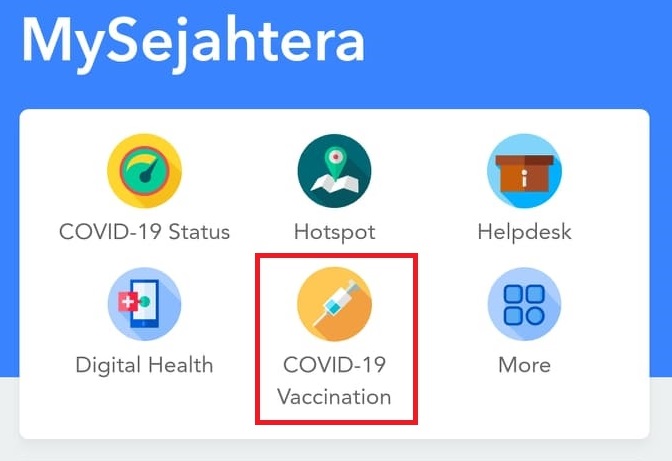Tap the Hotspot map pin icon

tap(335, 171)
